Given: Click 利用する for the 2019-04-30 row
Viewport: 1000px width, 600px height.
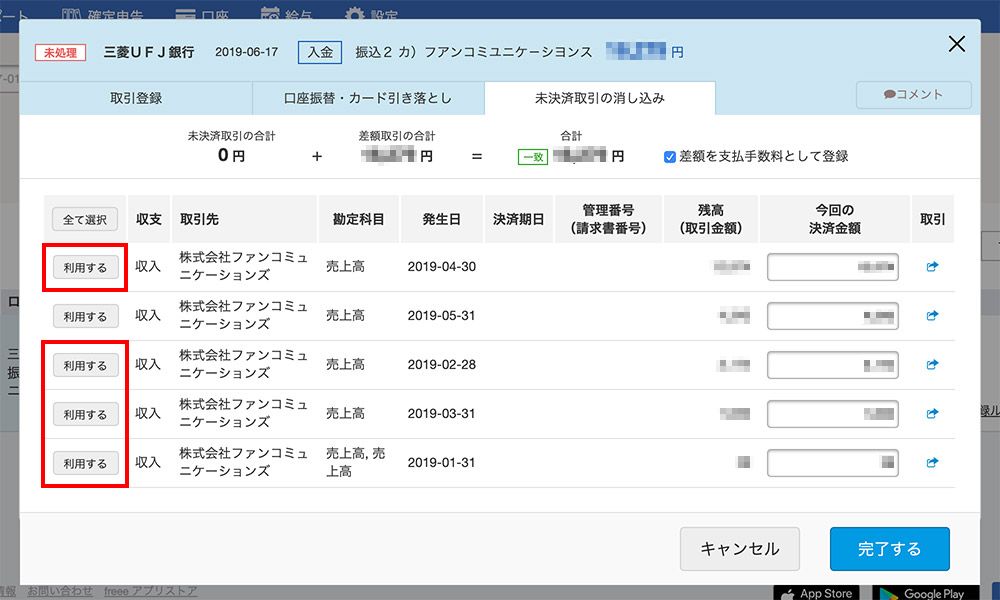Looking at the screenshot, I should (x=85, y=268).
